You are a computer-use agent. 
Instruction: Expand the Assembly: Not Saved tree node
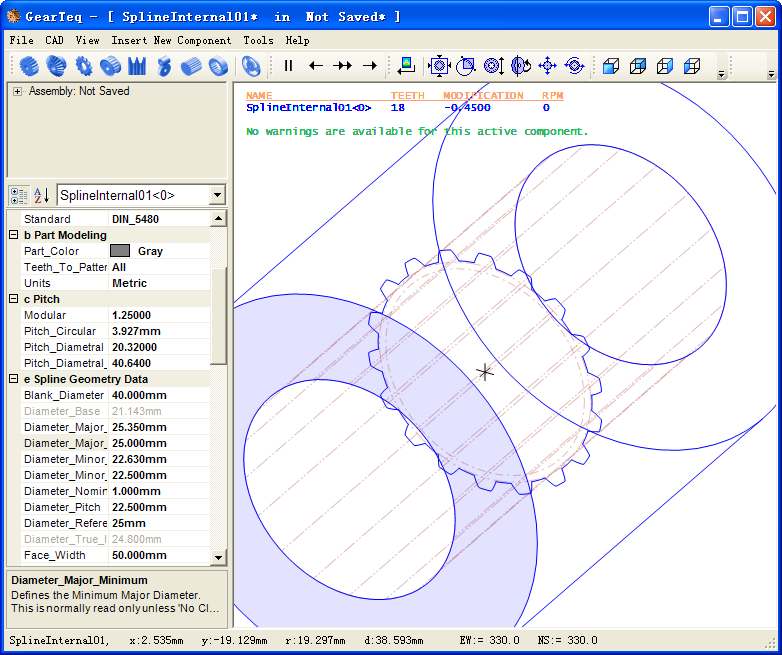tap(17, 91)
